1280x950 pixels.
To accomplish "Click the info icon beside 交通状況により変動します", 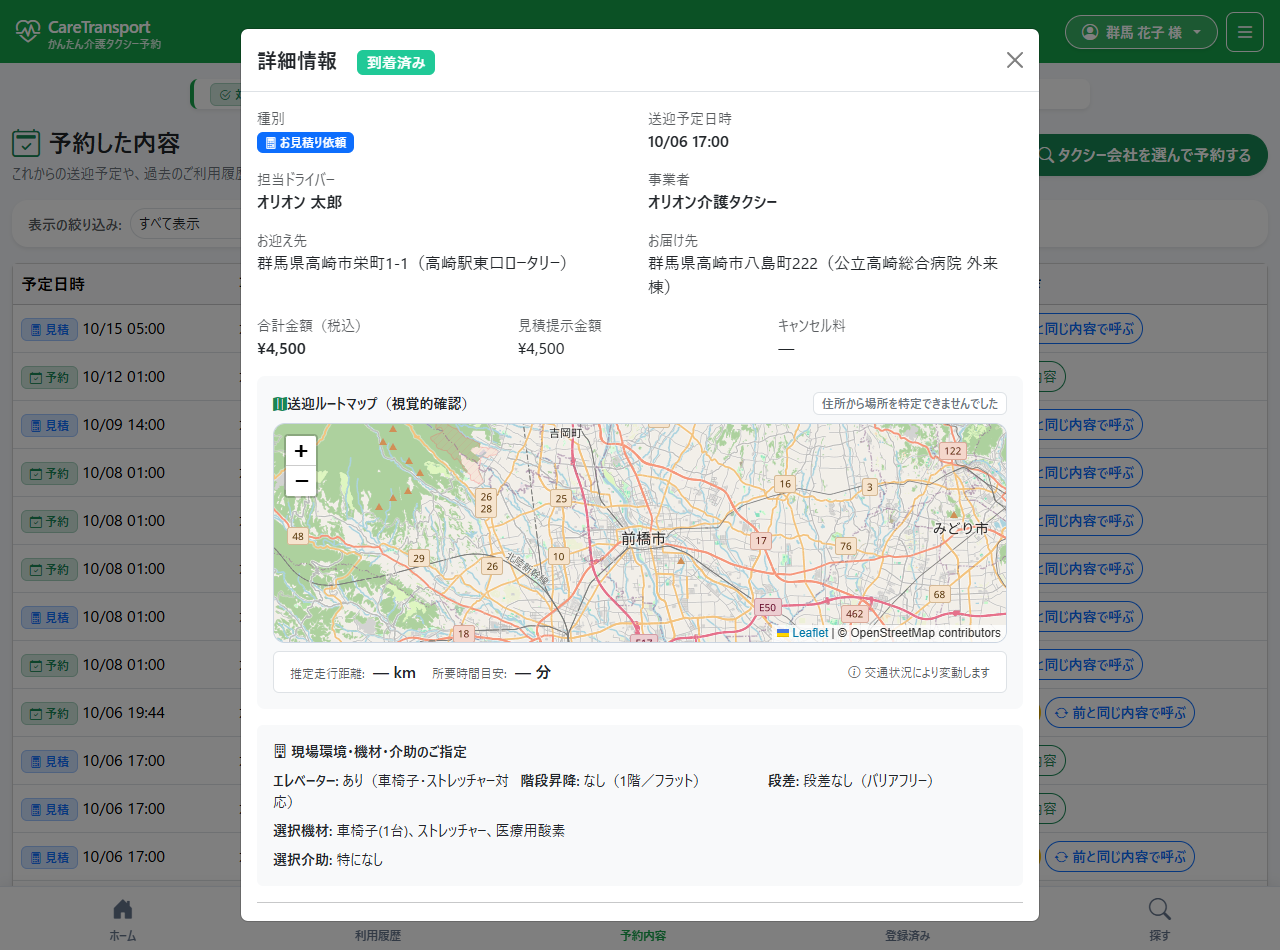I will tap(854, 672).
